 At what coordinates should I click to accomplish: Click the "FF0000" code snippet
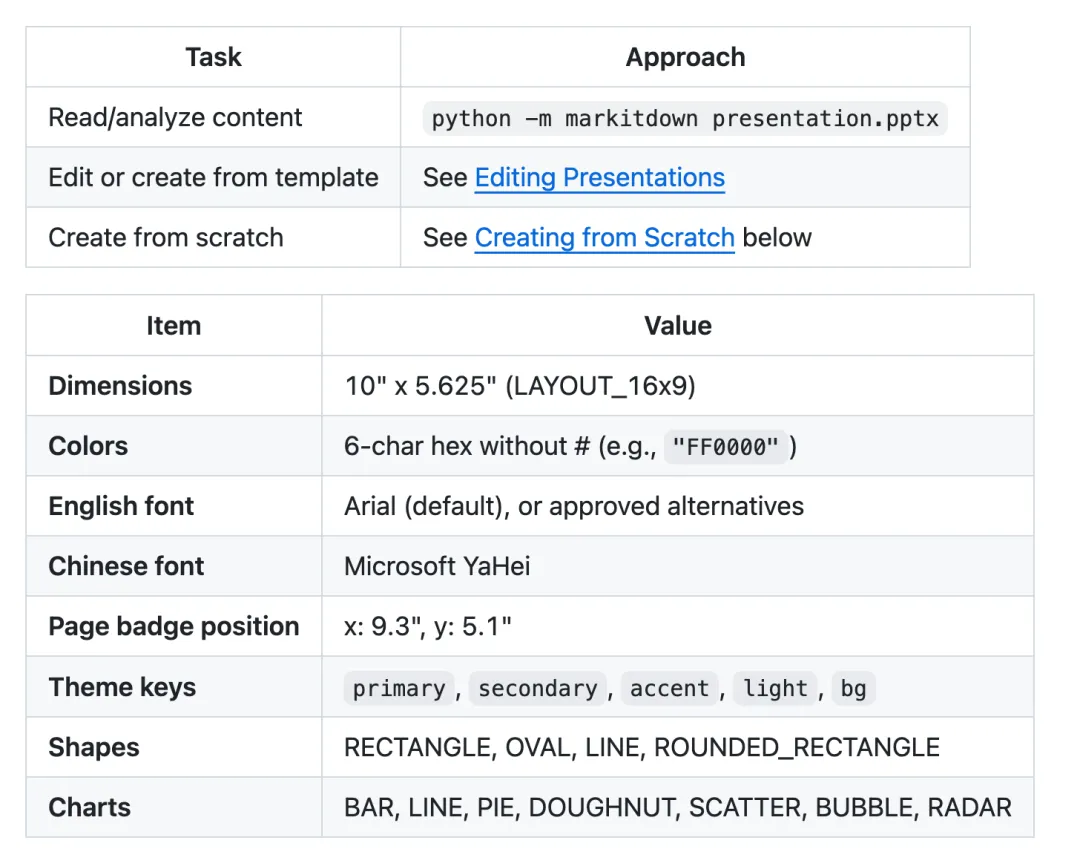[x=725, y=447]
